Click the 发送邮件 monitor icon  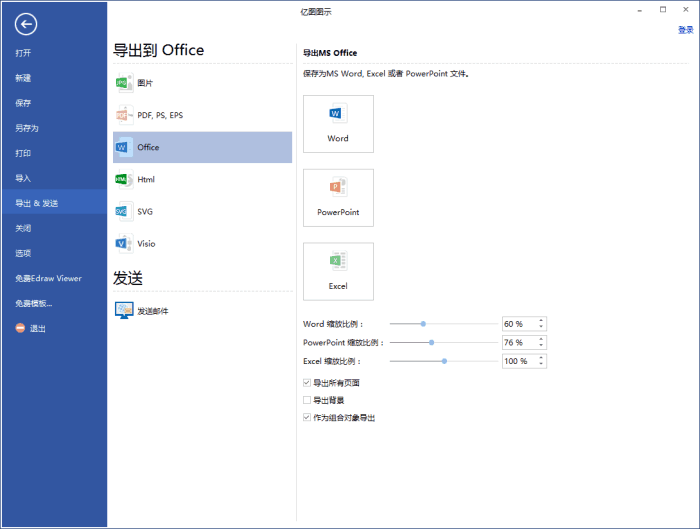pyautogui.click(x=124, y=310)
